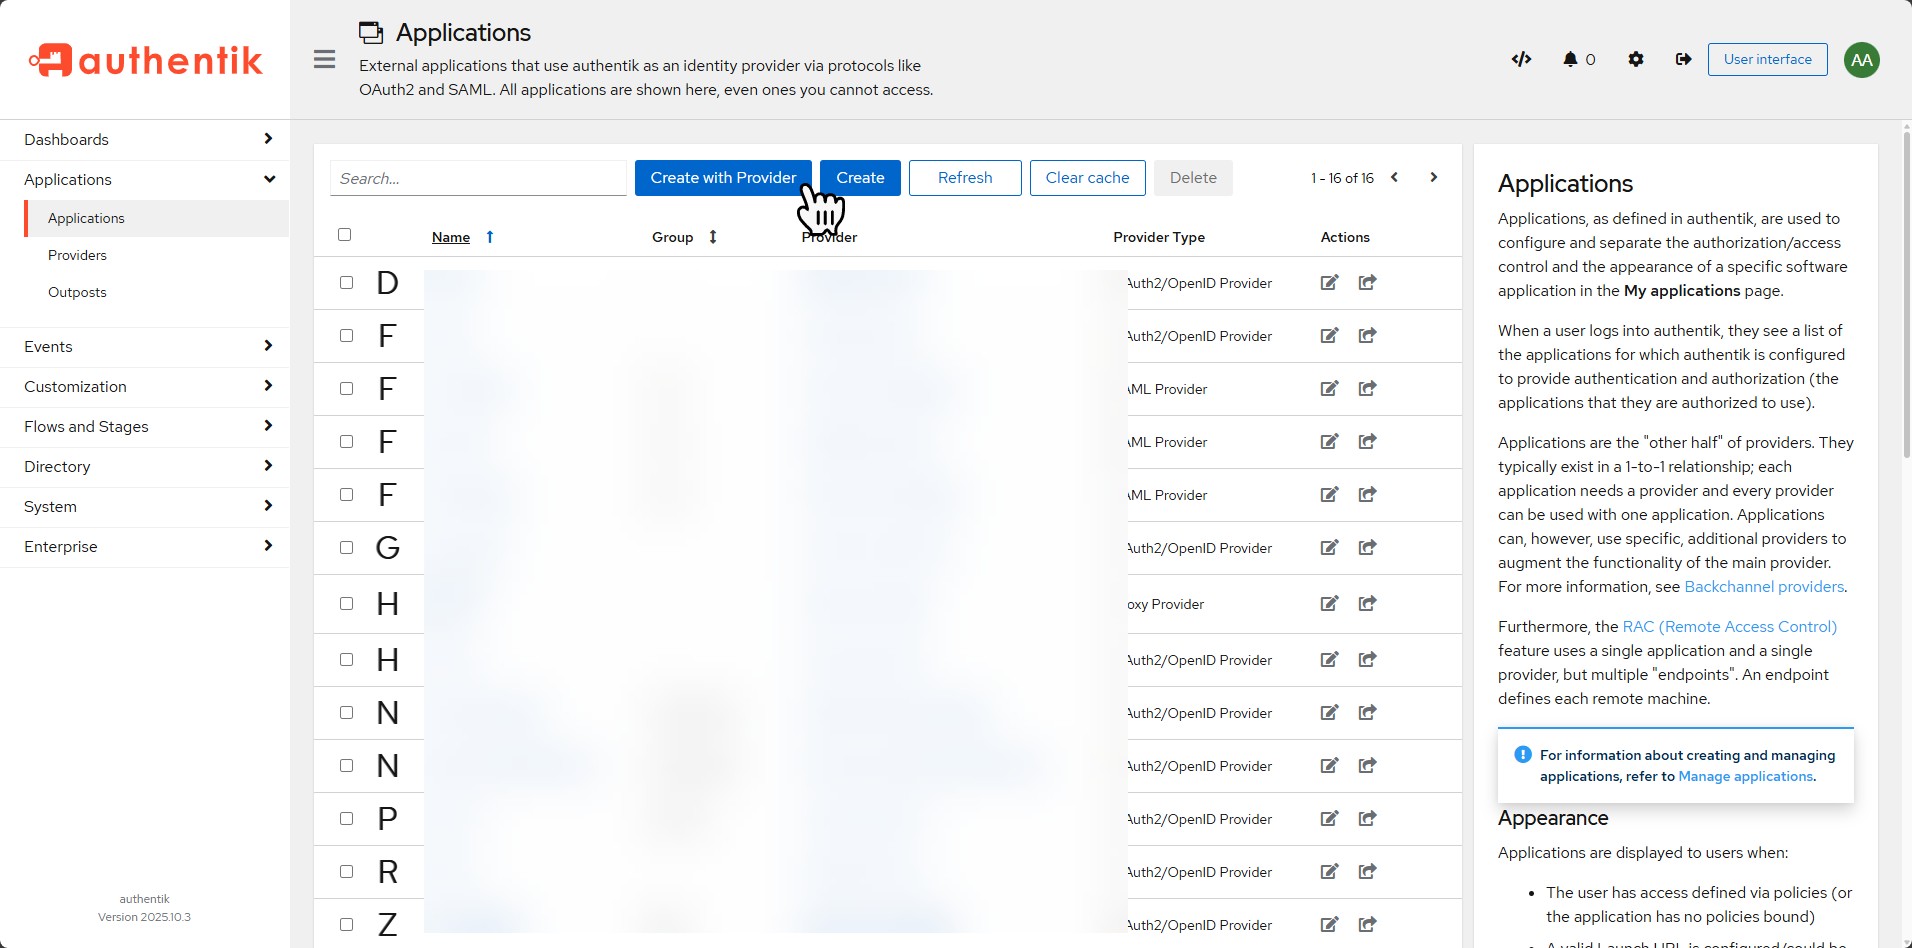Open the notifications bell icon
This screenshot has width=1912, height=948.
1571,59
